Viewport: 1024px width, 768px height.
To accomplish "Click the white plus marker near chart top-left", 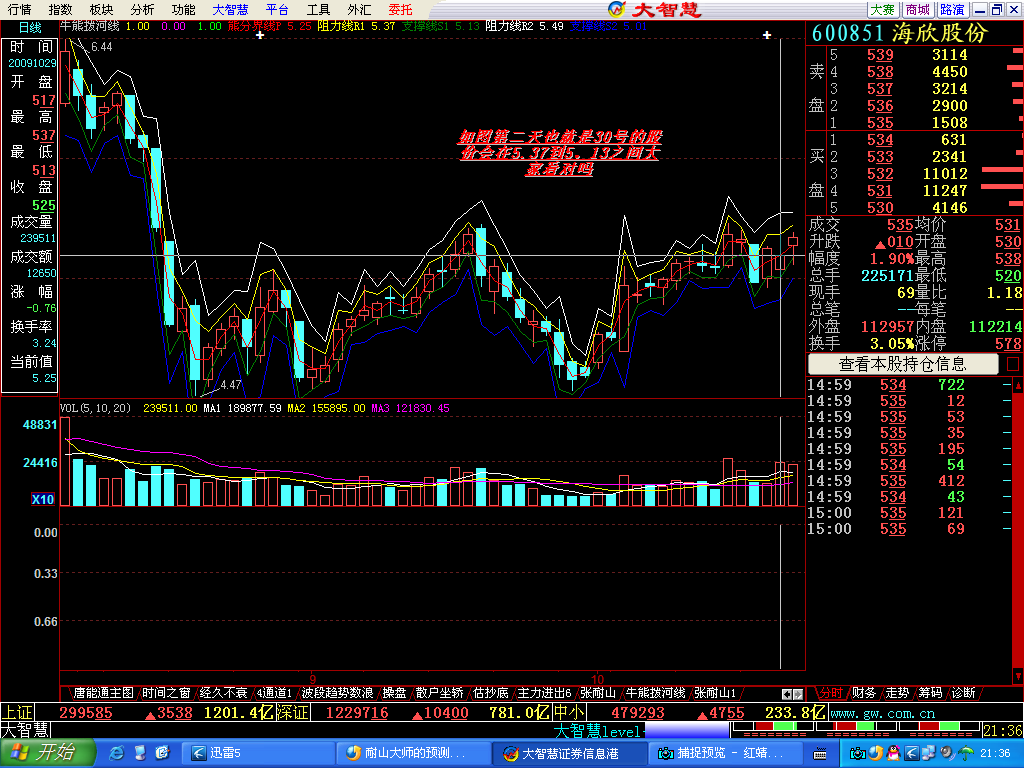I will pos(260,35).
